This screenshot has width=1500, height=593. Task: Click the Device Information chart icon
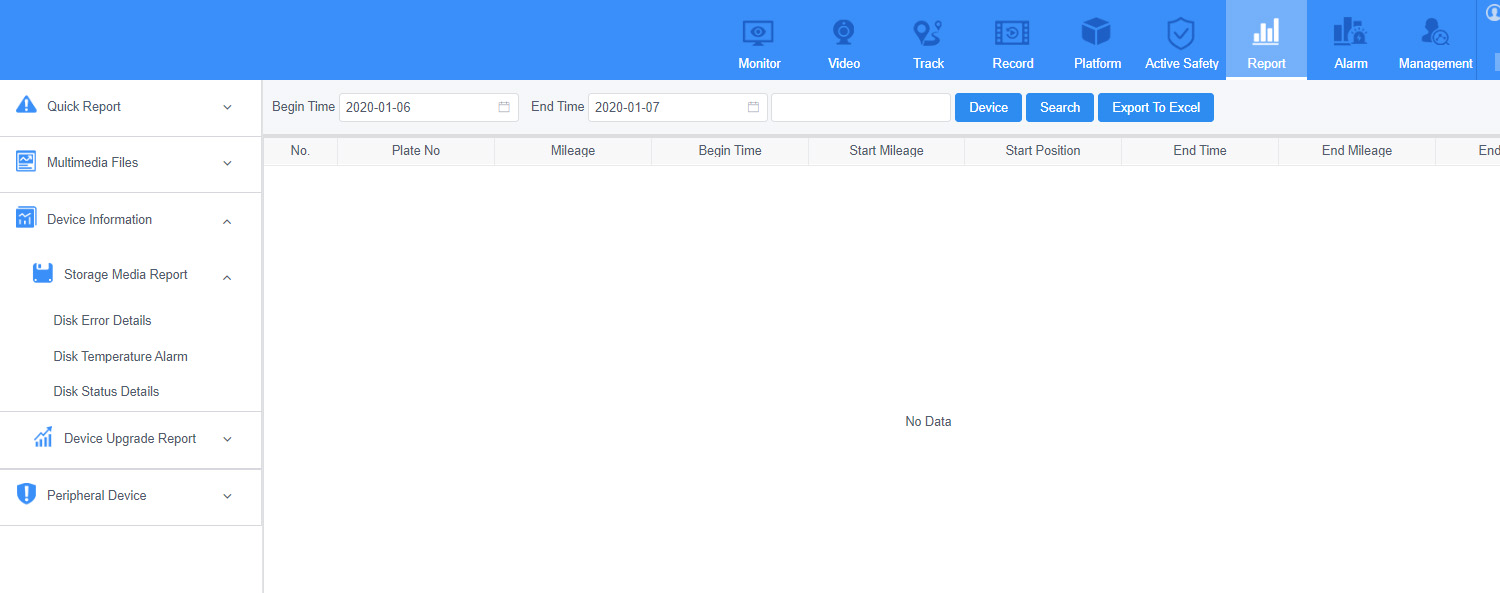coord(27,219)
